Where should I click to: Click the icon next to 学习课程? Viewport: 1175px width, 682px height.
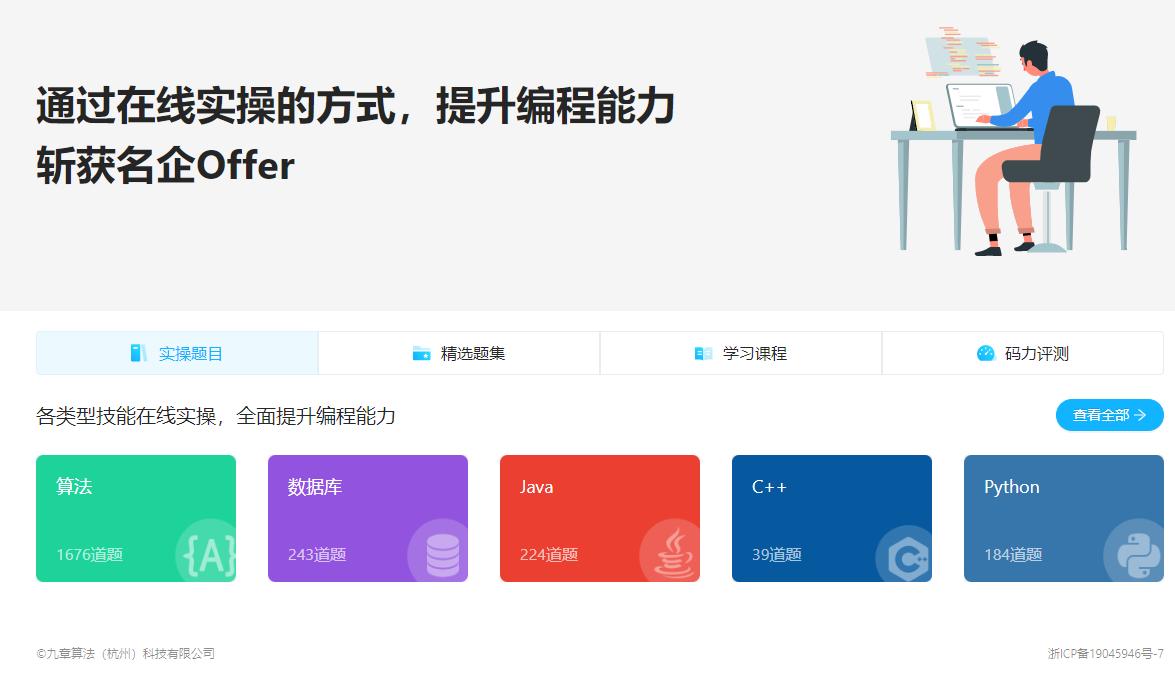coord(703,352)
